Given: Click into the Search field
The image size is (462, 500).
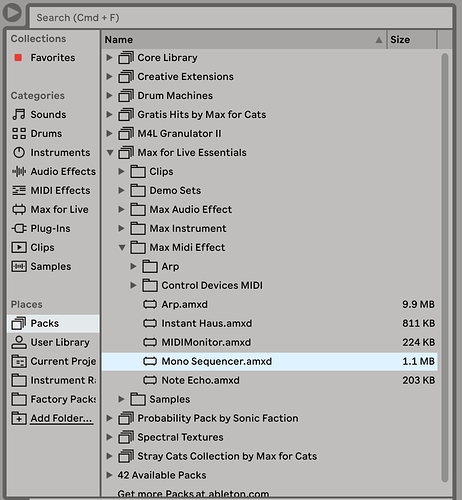Looking at the screenshot, I should point(241,17).
